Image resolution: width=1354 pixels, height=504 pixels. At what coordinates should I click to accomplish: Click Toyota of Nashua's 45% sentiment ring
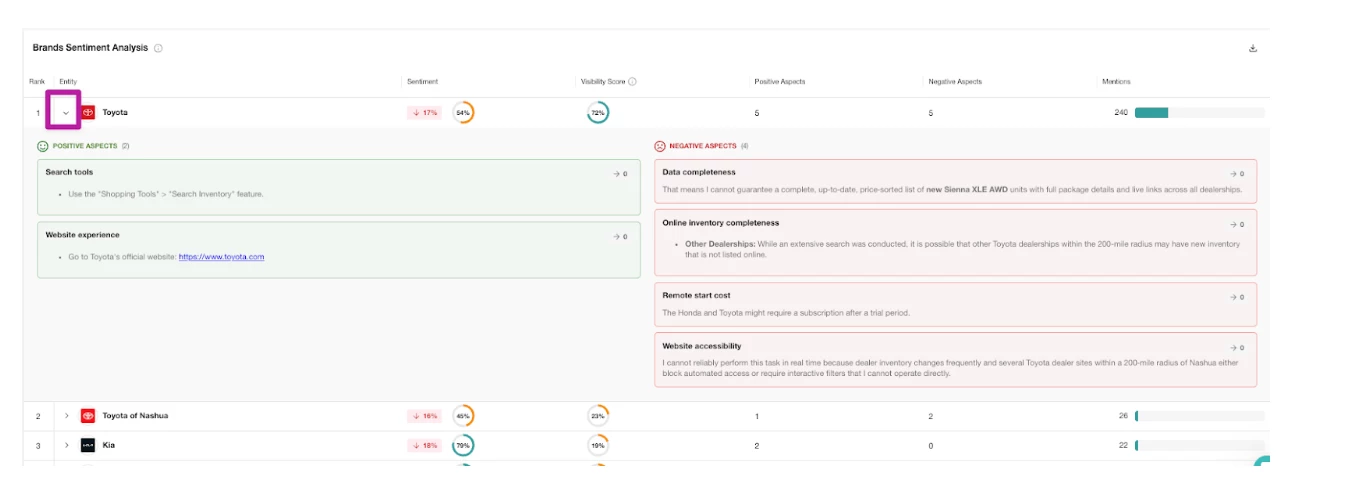point(463,416)
